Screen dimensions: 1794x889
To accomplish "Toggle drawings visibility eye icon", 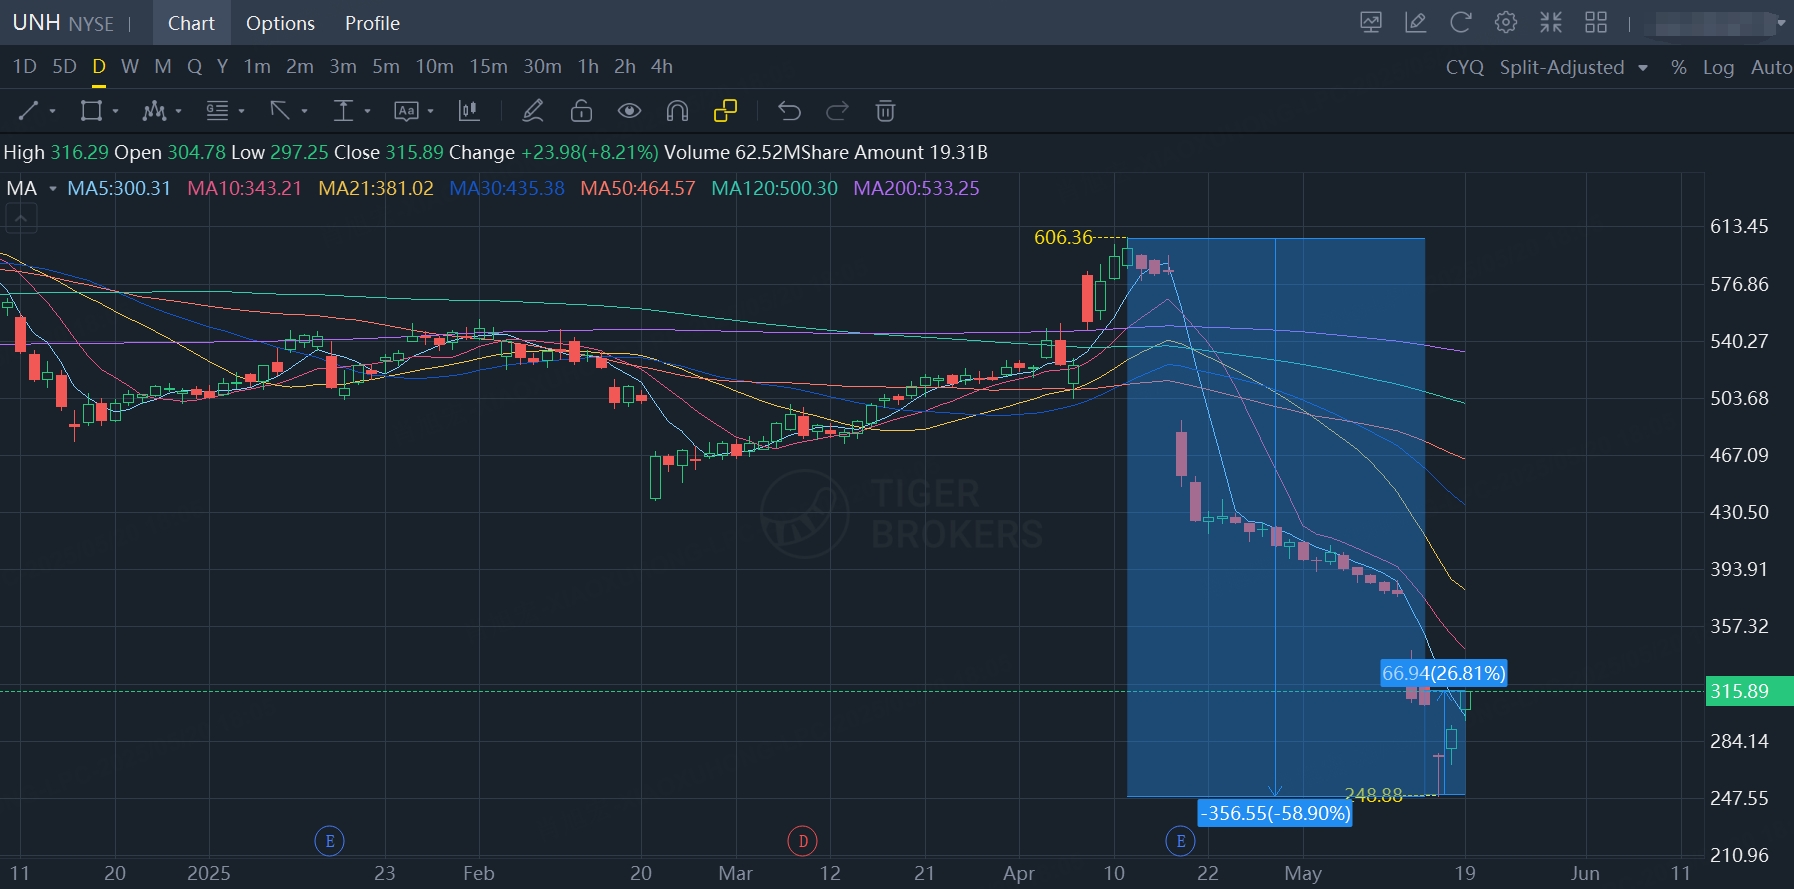I will (x=629, y=111).
